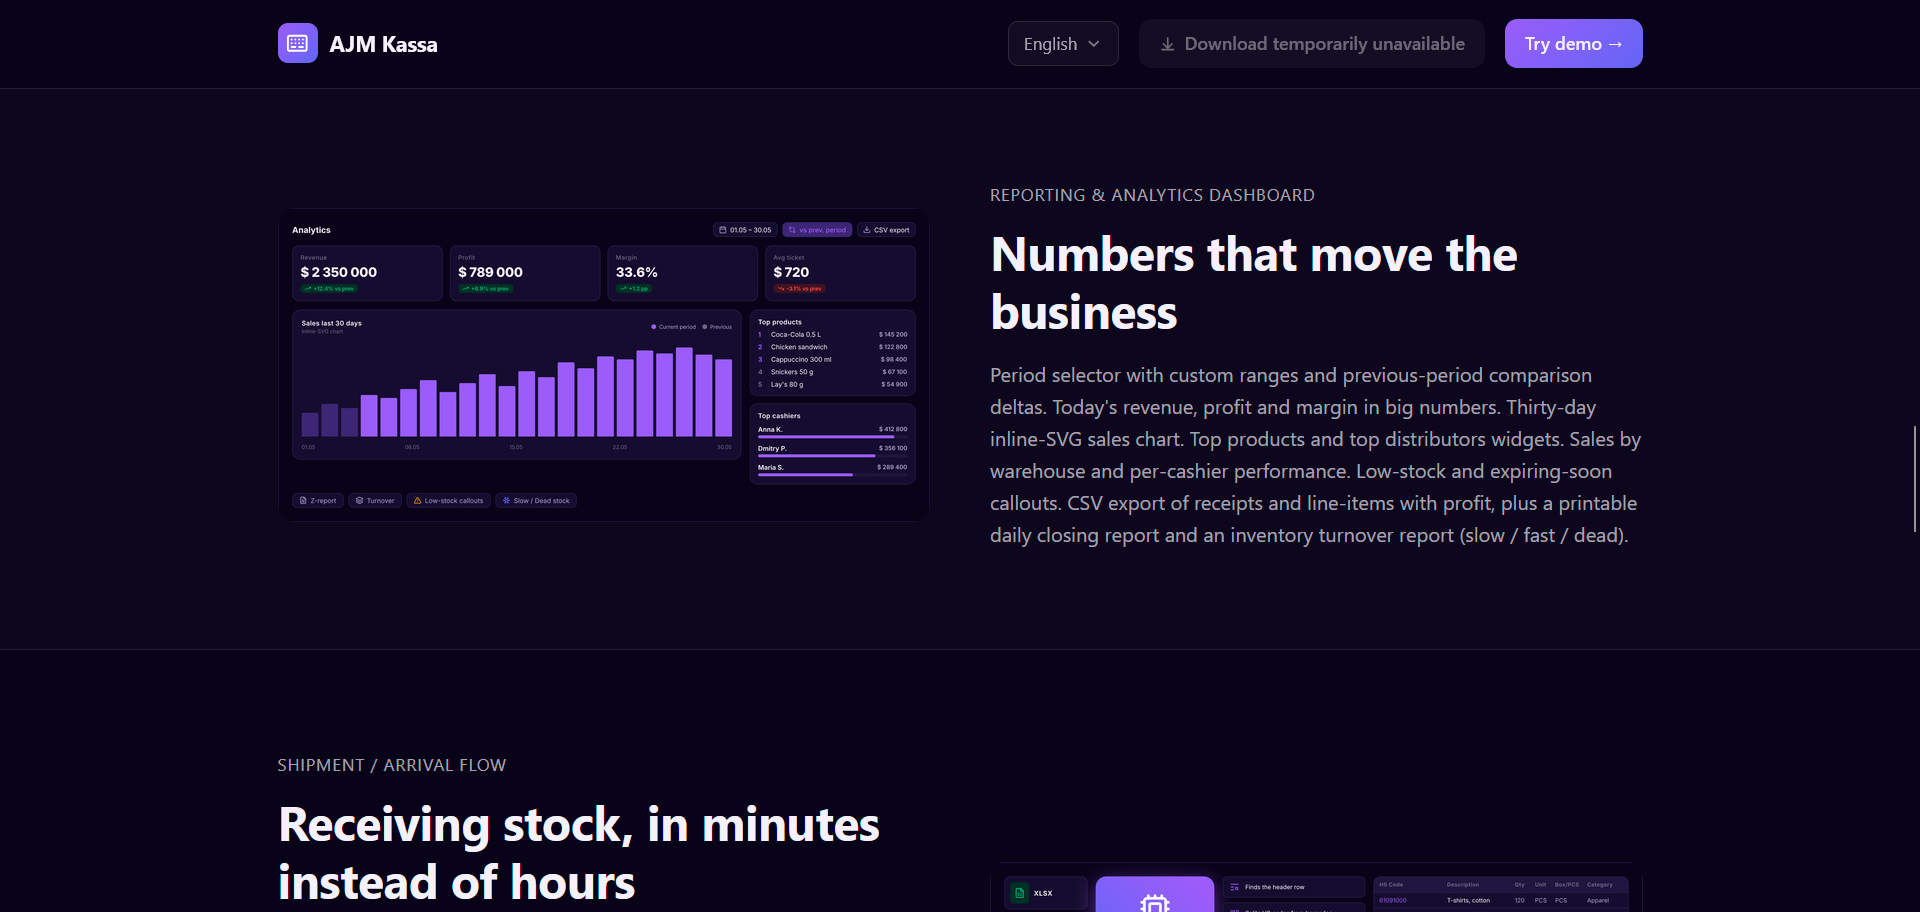1920x912 pixels.
Task: Click the Current period legend dot
Action: (654, 327)
